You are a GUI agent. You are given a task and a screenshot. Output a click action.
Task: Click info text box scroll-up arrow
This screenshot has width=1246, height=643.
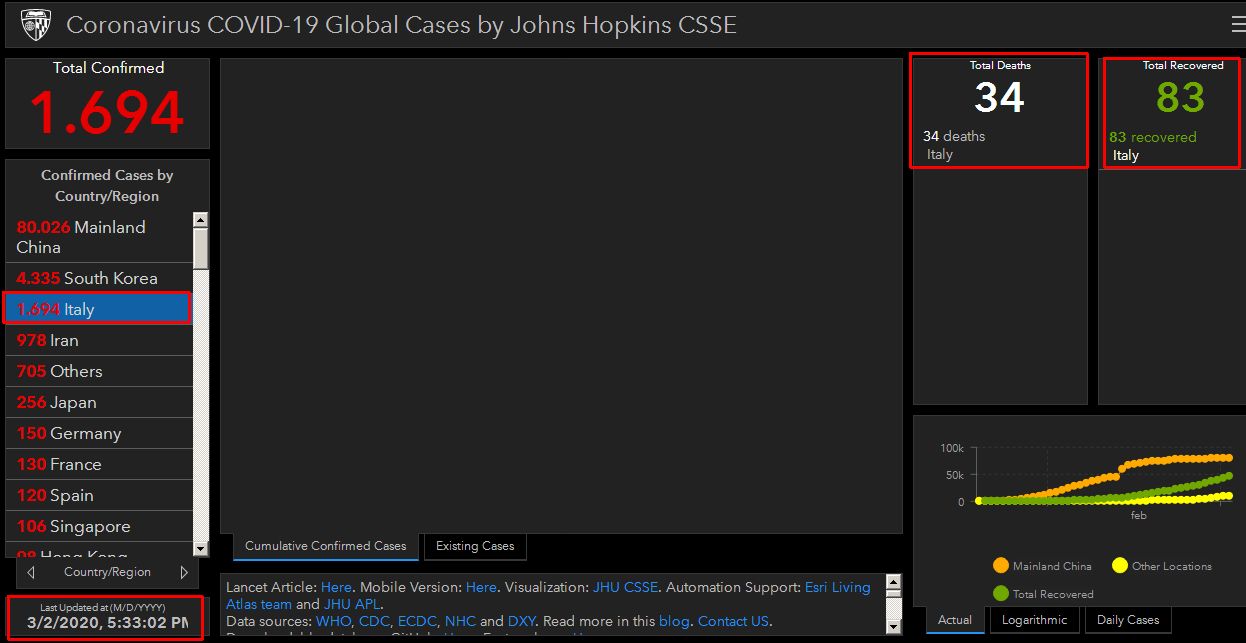coord(894,581)
